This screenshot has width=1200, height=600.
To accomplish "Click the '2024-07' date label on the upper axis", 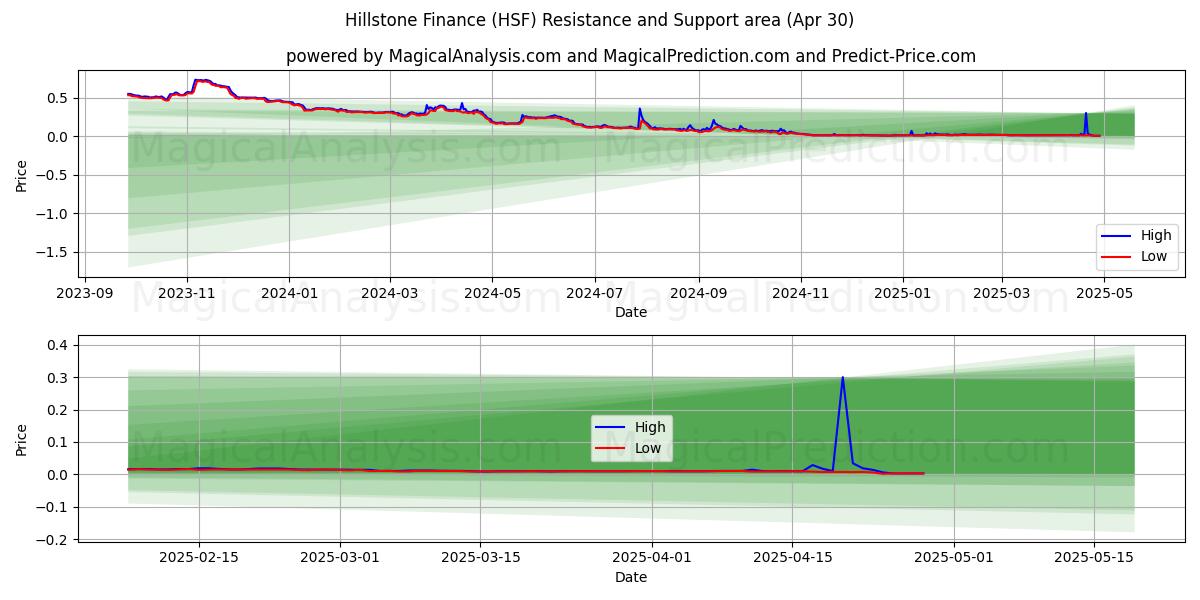I will pos(594,293).
